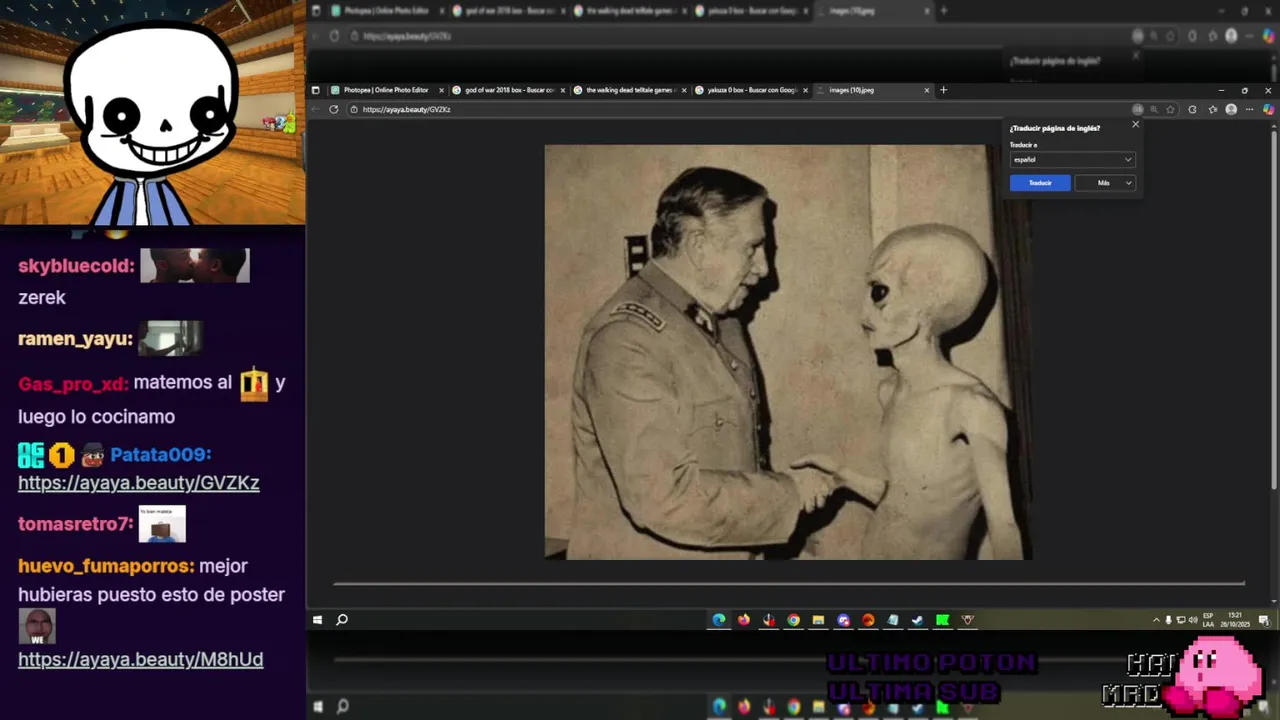Image resolution: width=1280 pixels, height=720 pixels.
Task: Click the zoom magnifier icon in address bar
Action: click(x=1154, y=109)
